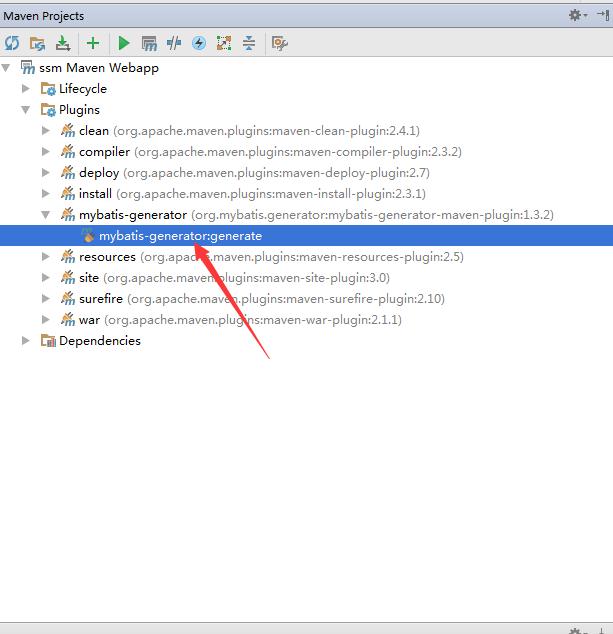The image size is (613, 634).
Task: Click the Maven Projects panel title
Action: tap(44, 16)
